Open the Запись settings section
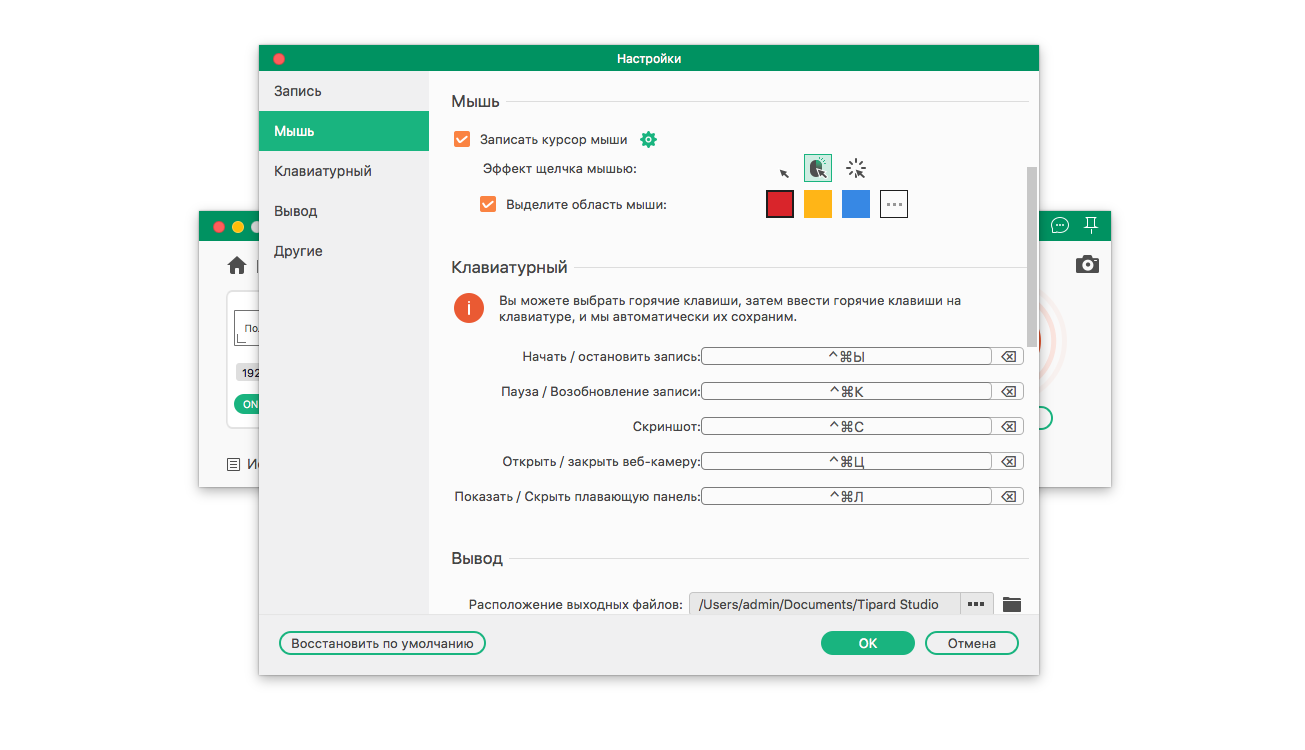 [298, 91]
